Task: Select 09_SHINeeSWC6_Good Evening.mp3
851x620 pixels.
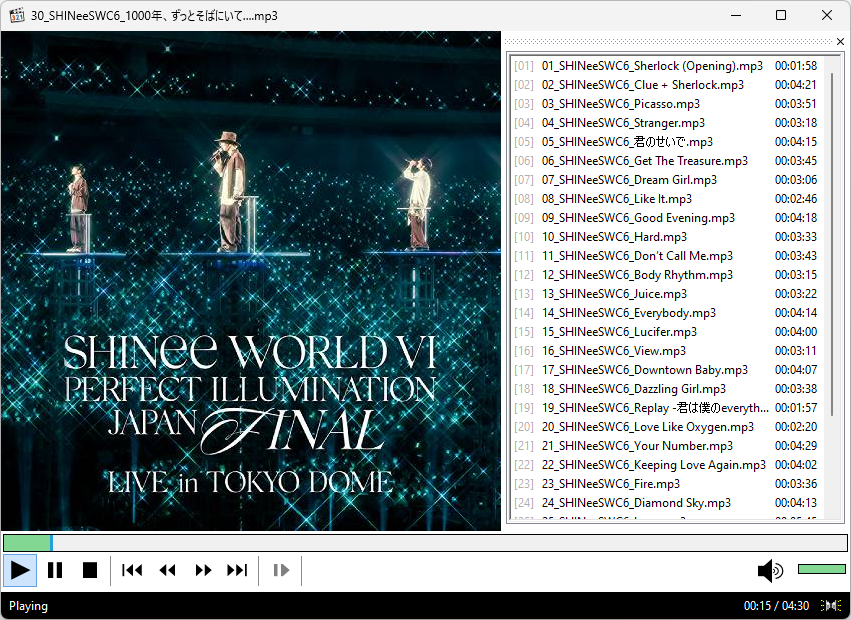Action: pyautogui.click(x=666, y=218)
